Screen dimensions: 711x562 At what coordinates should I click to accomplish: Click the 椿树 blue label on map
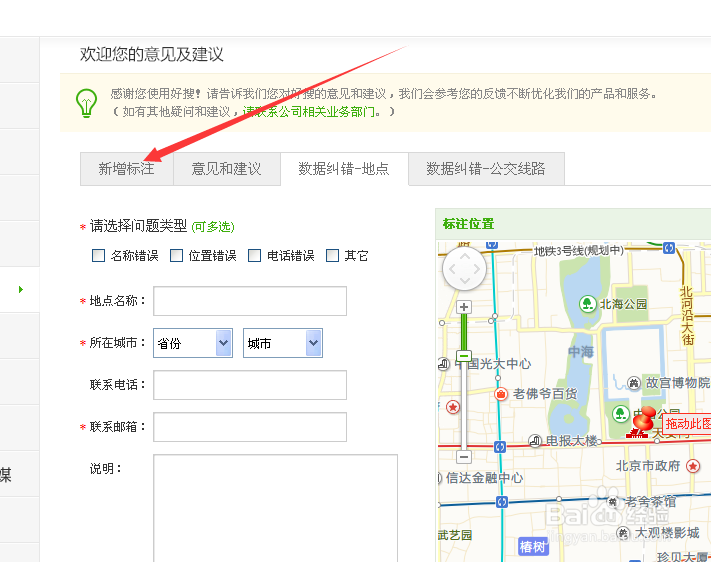coord(533,547)
